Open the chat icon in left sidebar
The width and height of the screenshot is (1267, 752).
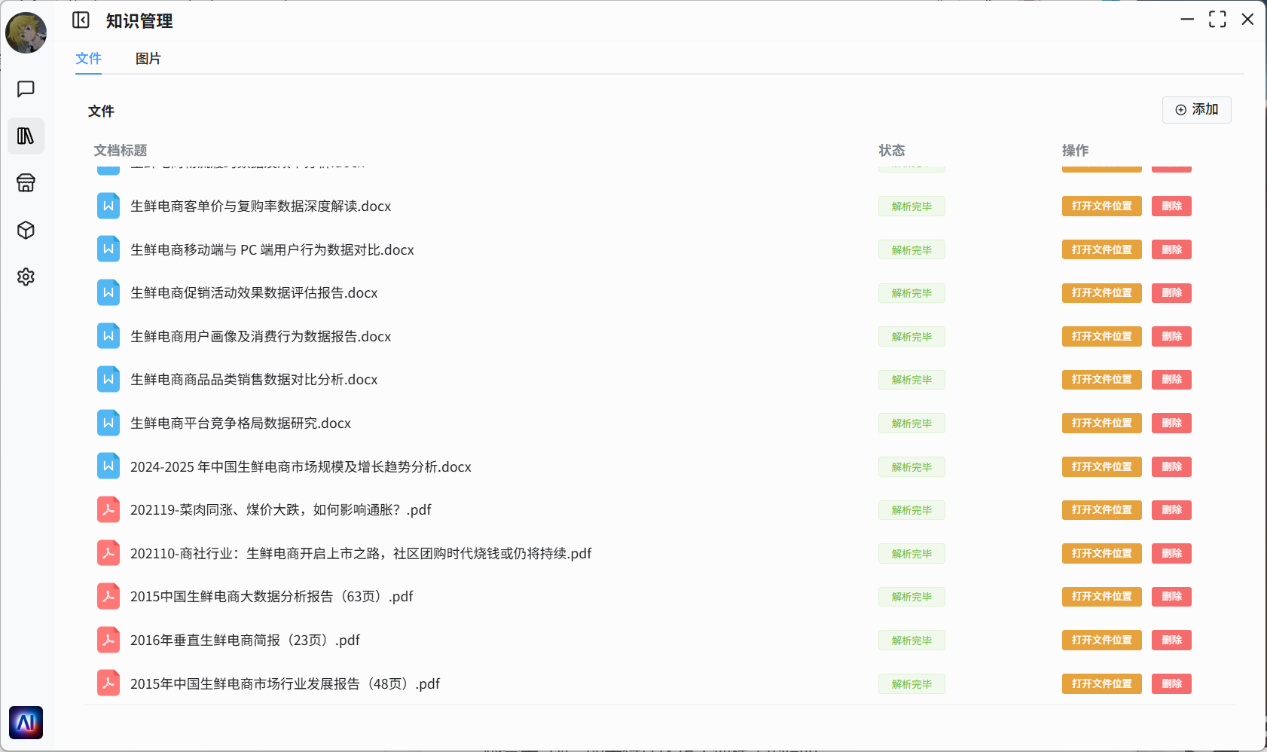pyautogui.click(x=26, y=89)
